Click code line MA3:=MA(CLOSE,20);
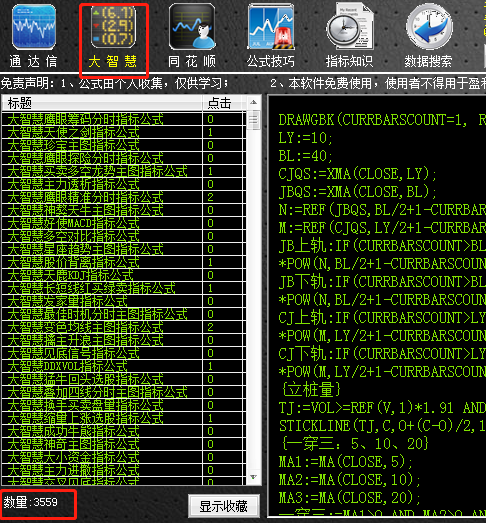The image size is (486, 523). point(349,498)
